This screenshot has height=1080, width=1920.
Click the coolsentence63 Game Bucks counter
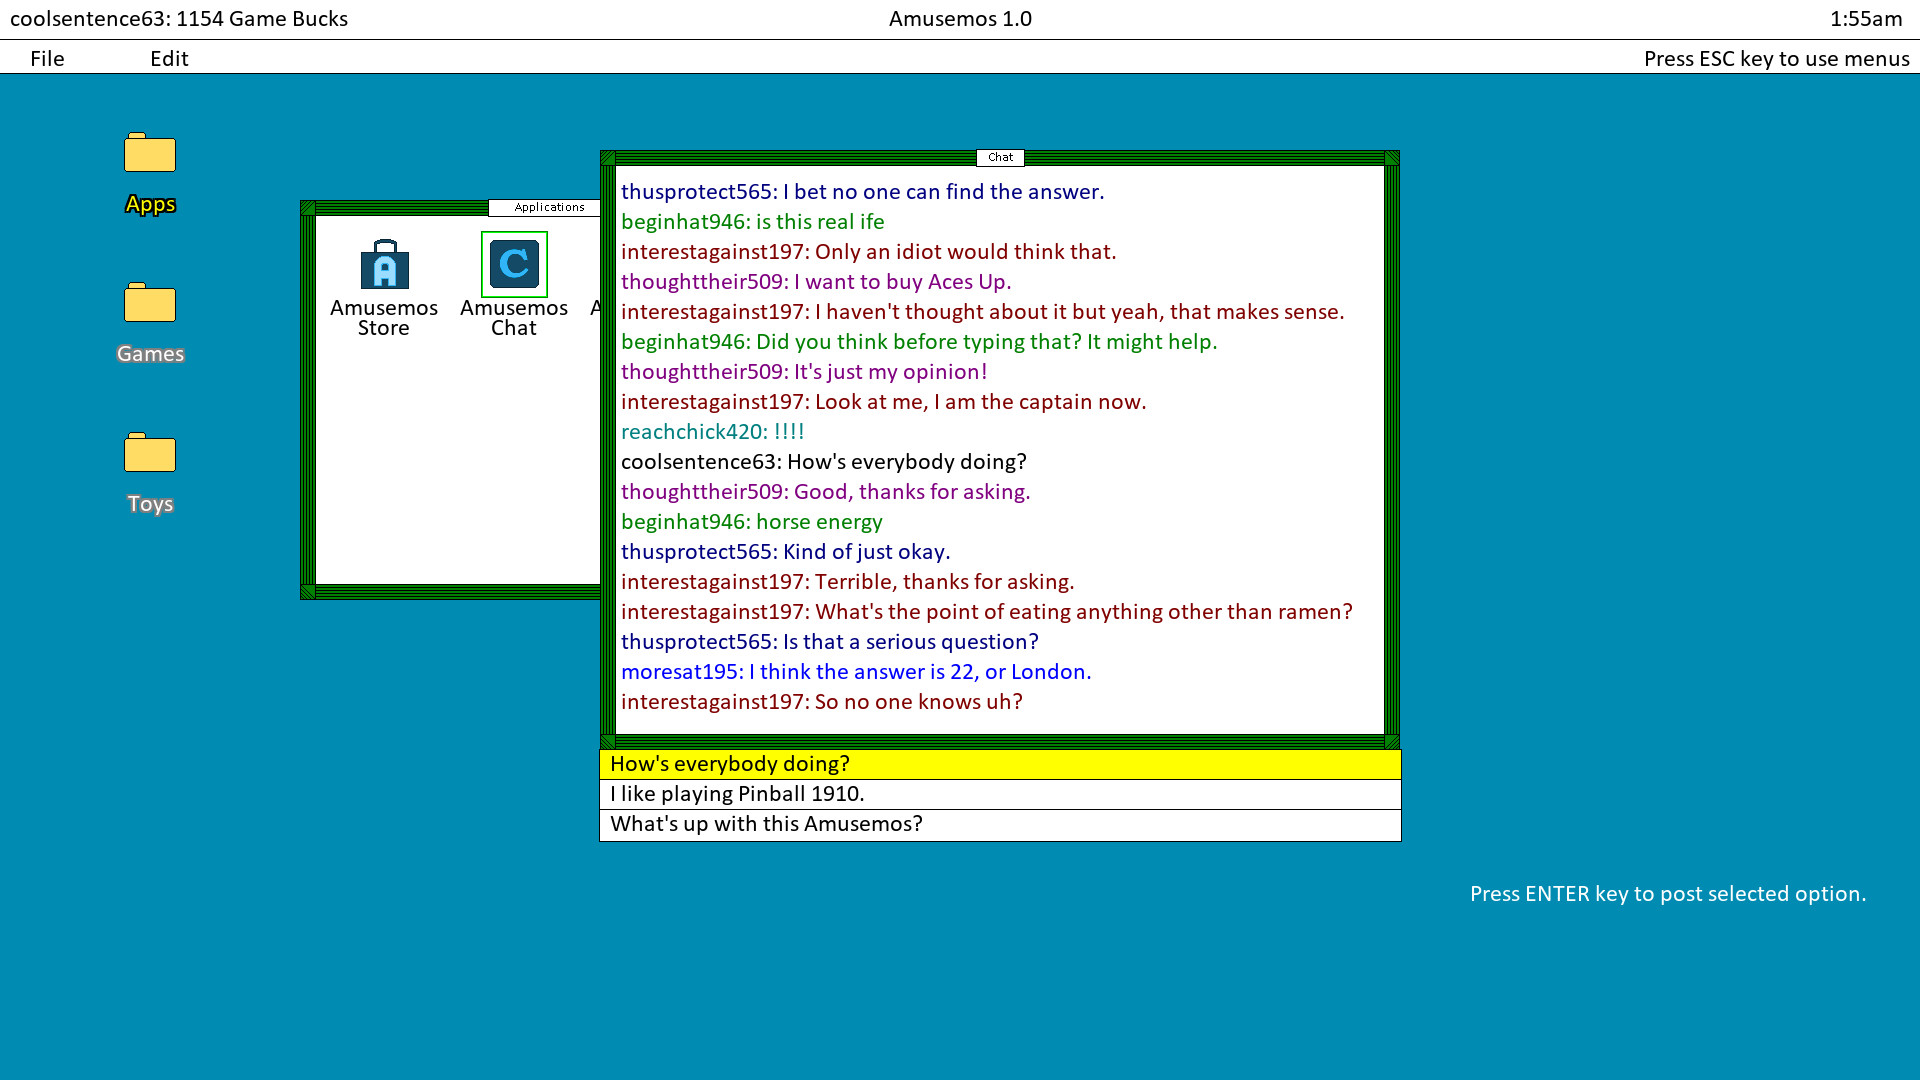coord(180,18)
